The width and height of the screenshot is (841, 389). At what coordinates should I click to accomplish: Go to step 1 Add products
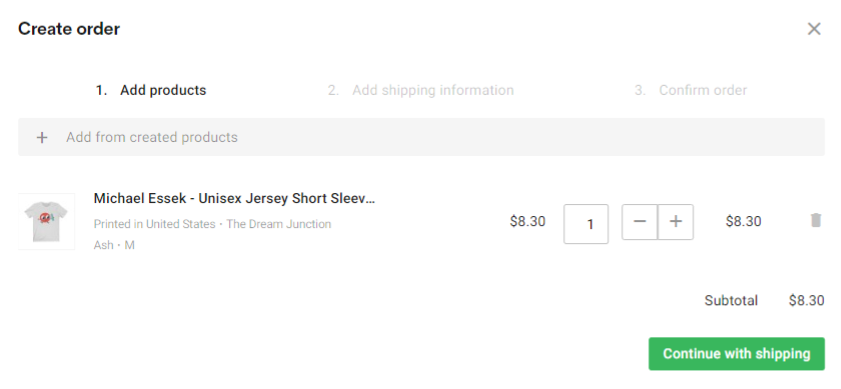(x=151, y=90)
